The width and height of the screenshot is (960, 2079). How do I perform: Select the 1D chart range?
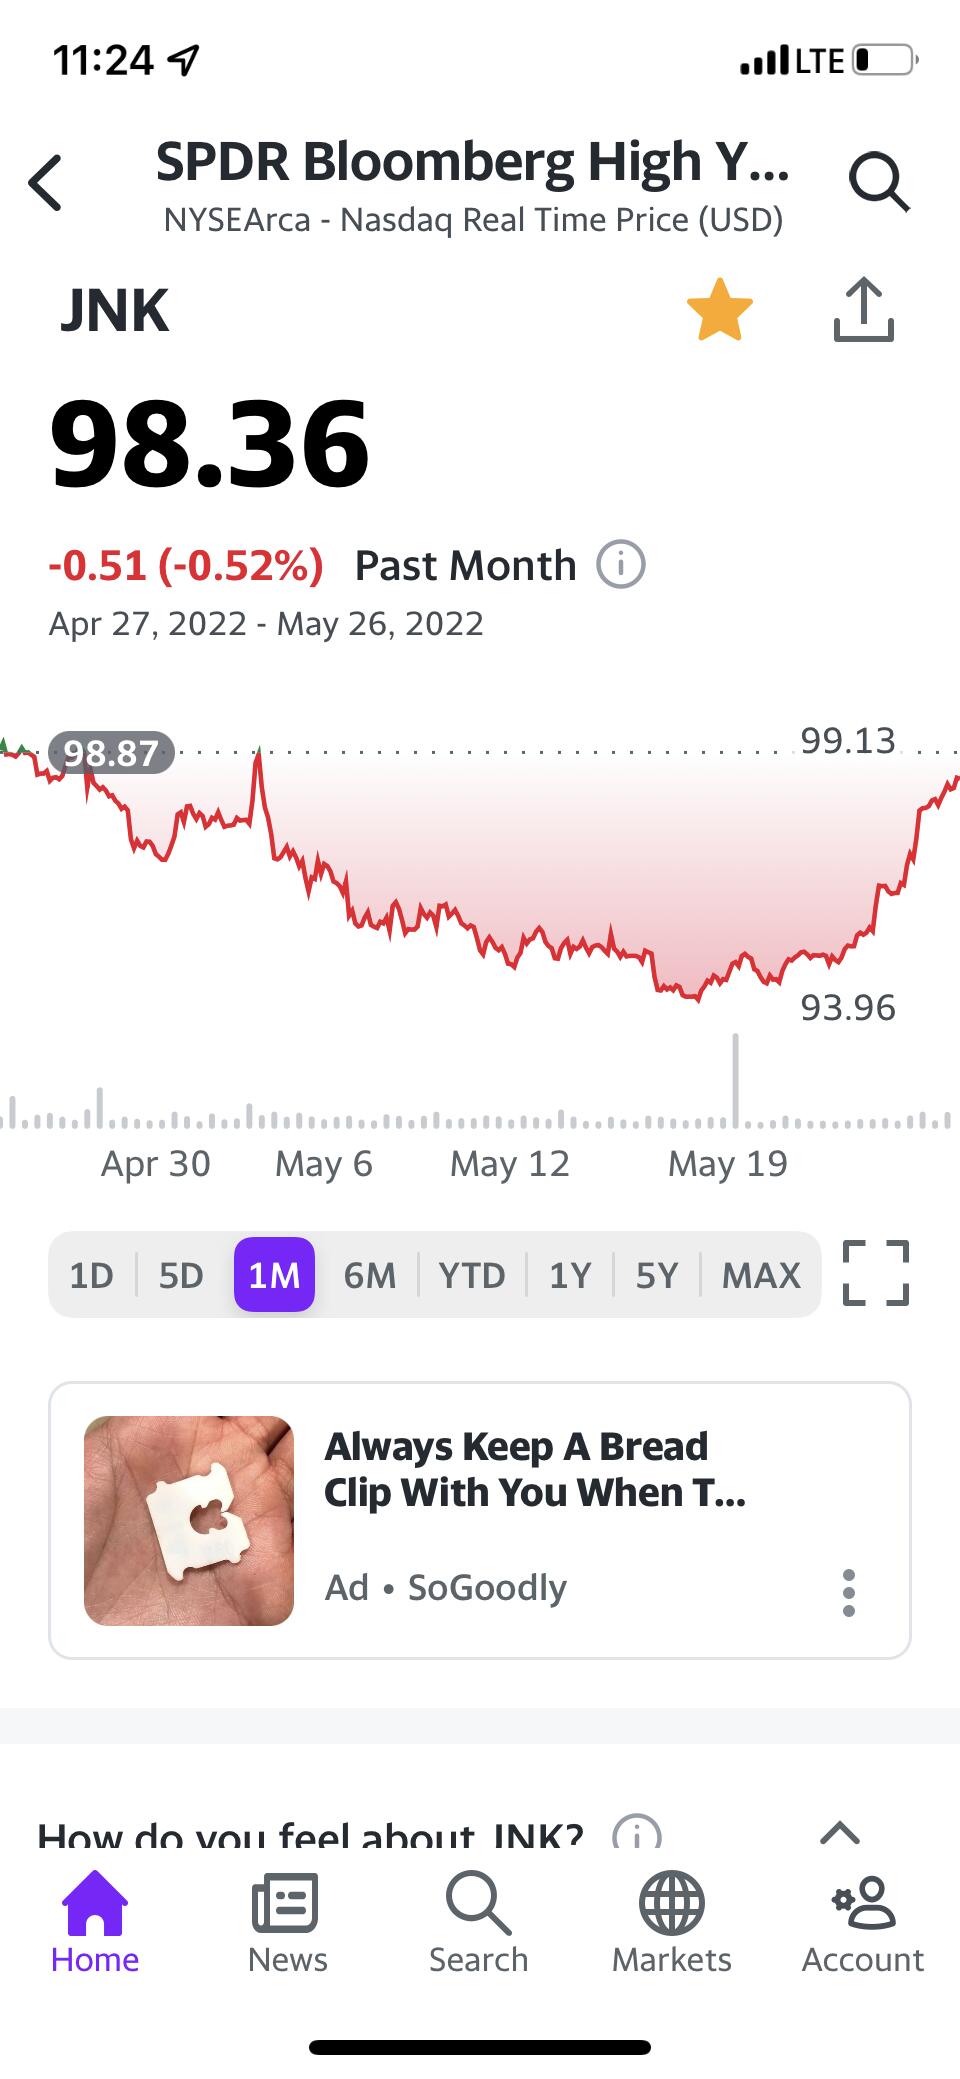click(91, 1275)
